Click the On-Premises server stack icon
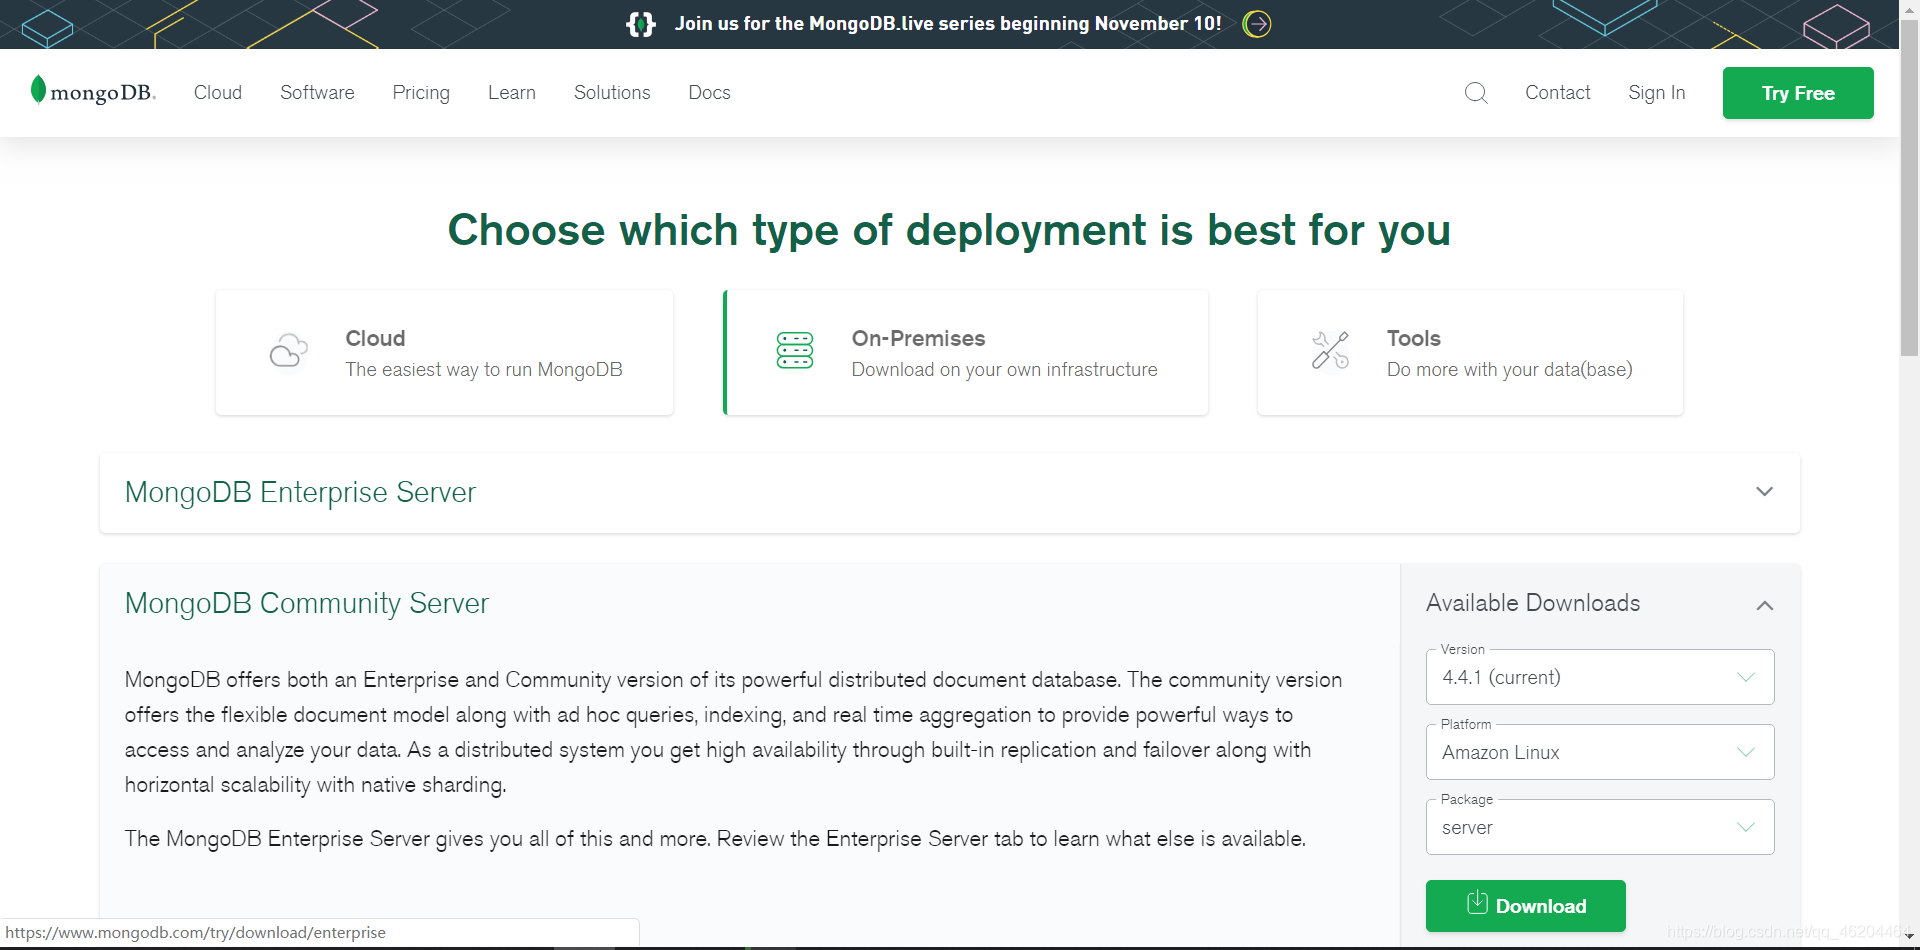This screenshot has width=1920, height=950. pyautogui.click(x=795, y=350)
